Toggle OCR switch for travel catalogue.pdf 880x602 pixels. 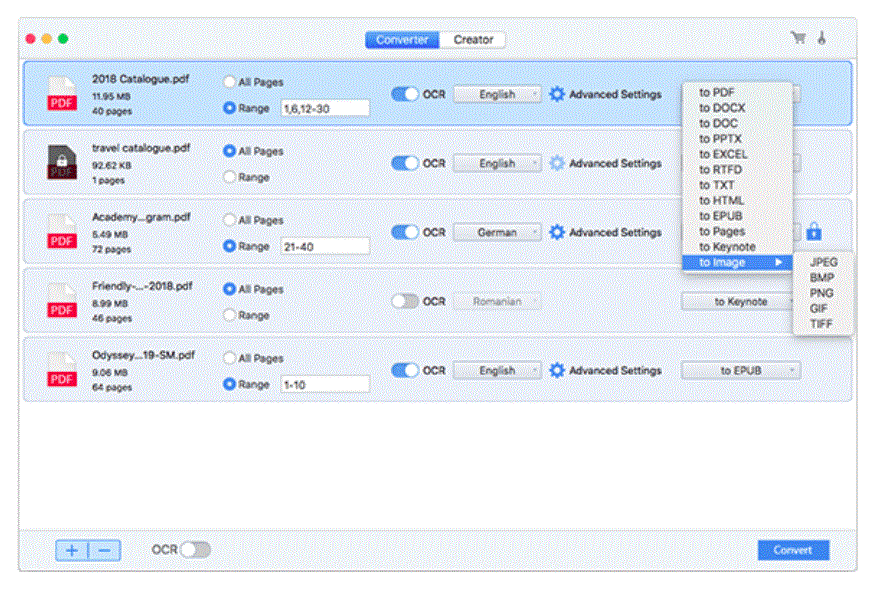click(405, 163)
